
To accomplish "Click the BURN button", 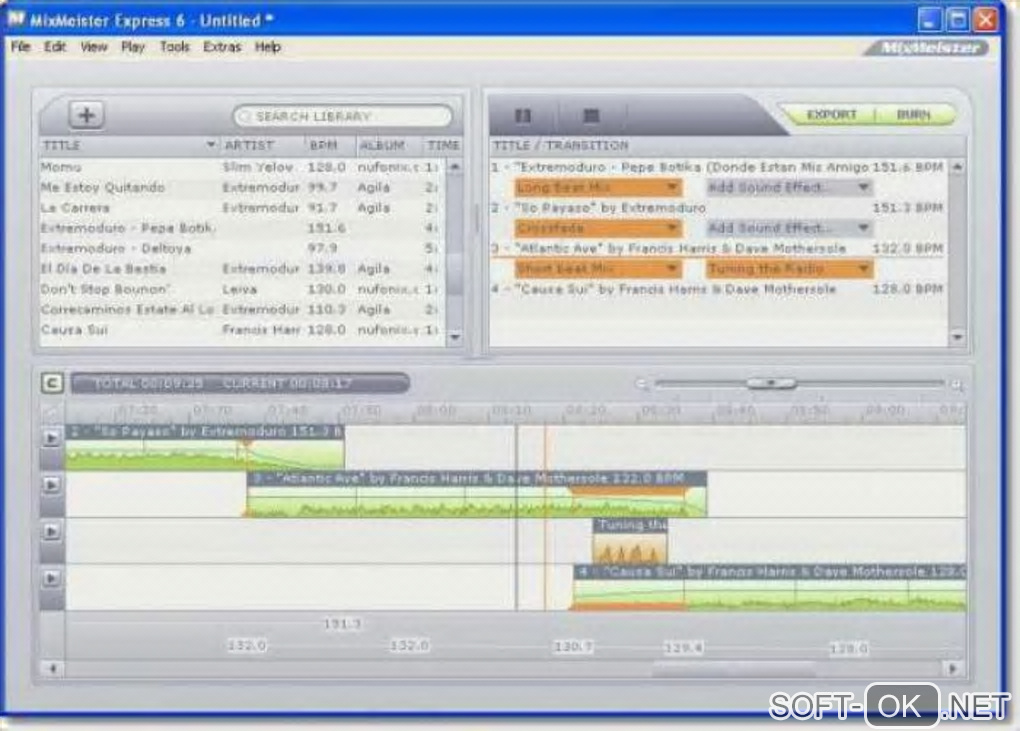I will coord(913,114).
